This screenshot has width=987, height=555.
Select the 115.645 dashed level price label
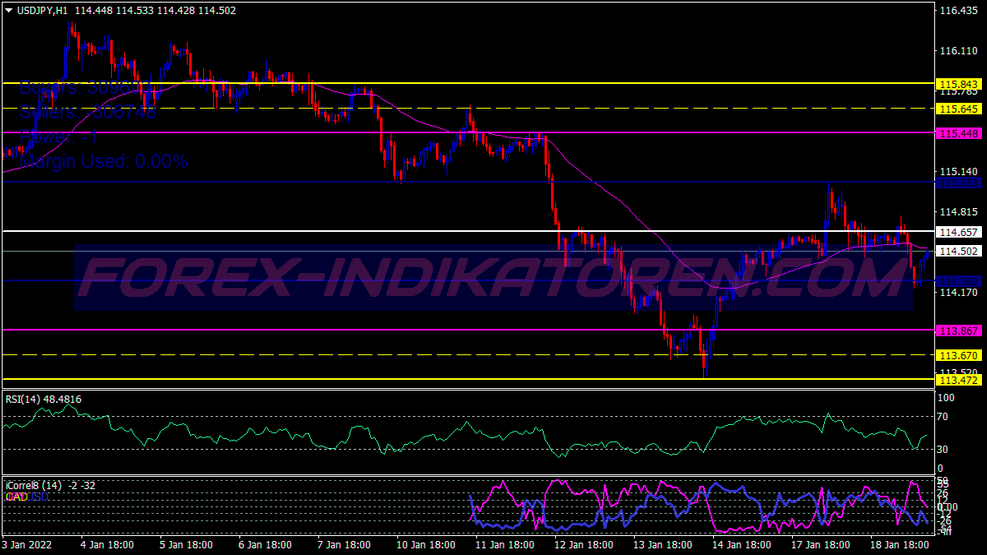coord(959,109)
